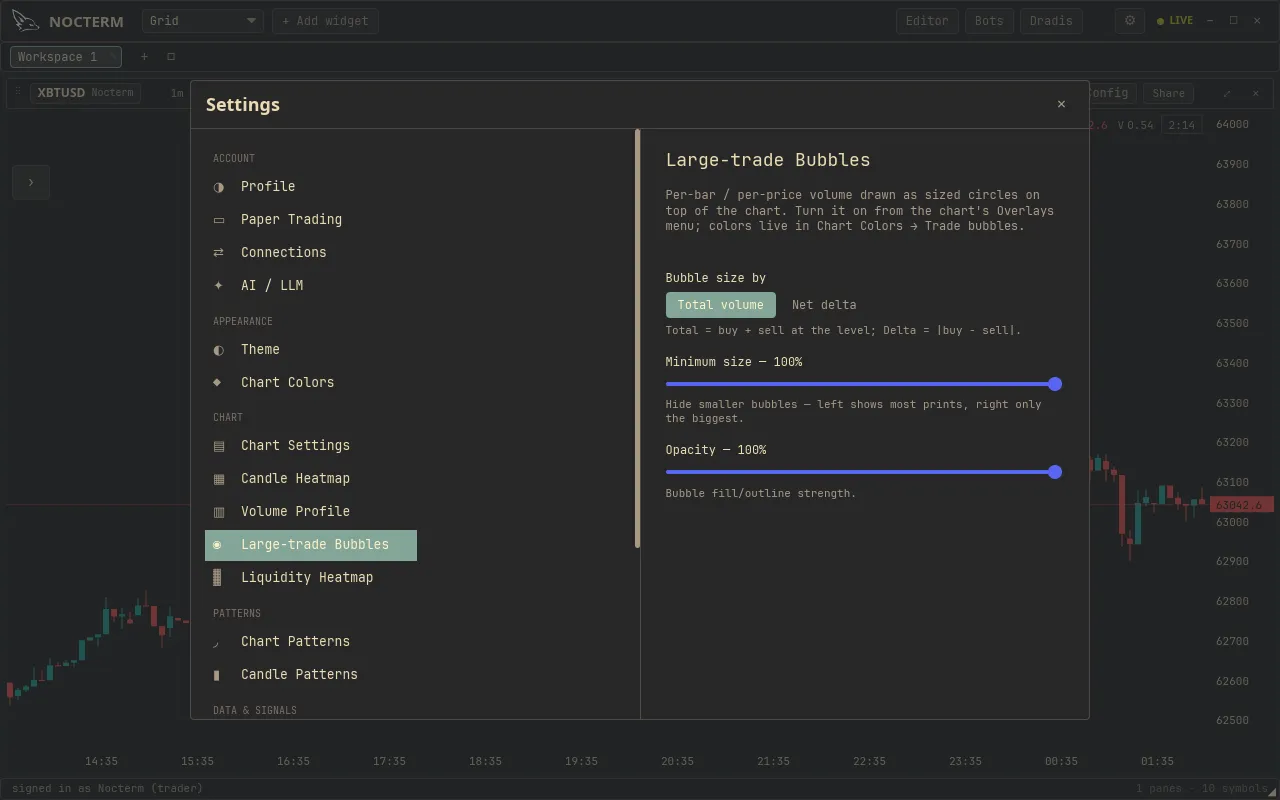Add a new workspace with the plus icon
Viewport: 1280px width, 800px height.
[x=144, y=57]
